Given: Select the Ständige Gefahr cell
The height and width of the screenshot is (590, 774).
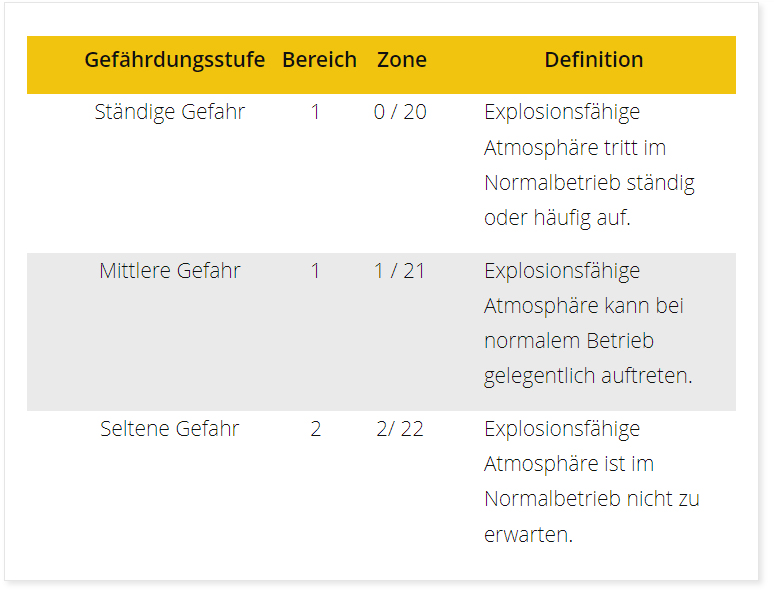Looking at the screenshot, I should click(x=170, y=112).
